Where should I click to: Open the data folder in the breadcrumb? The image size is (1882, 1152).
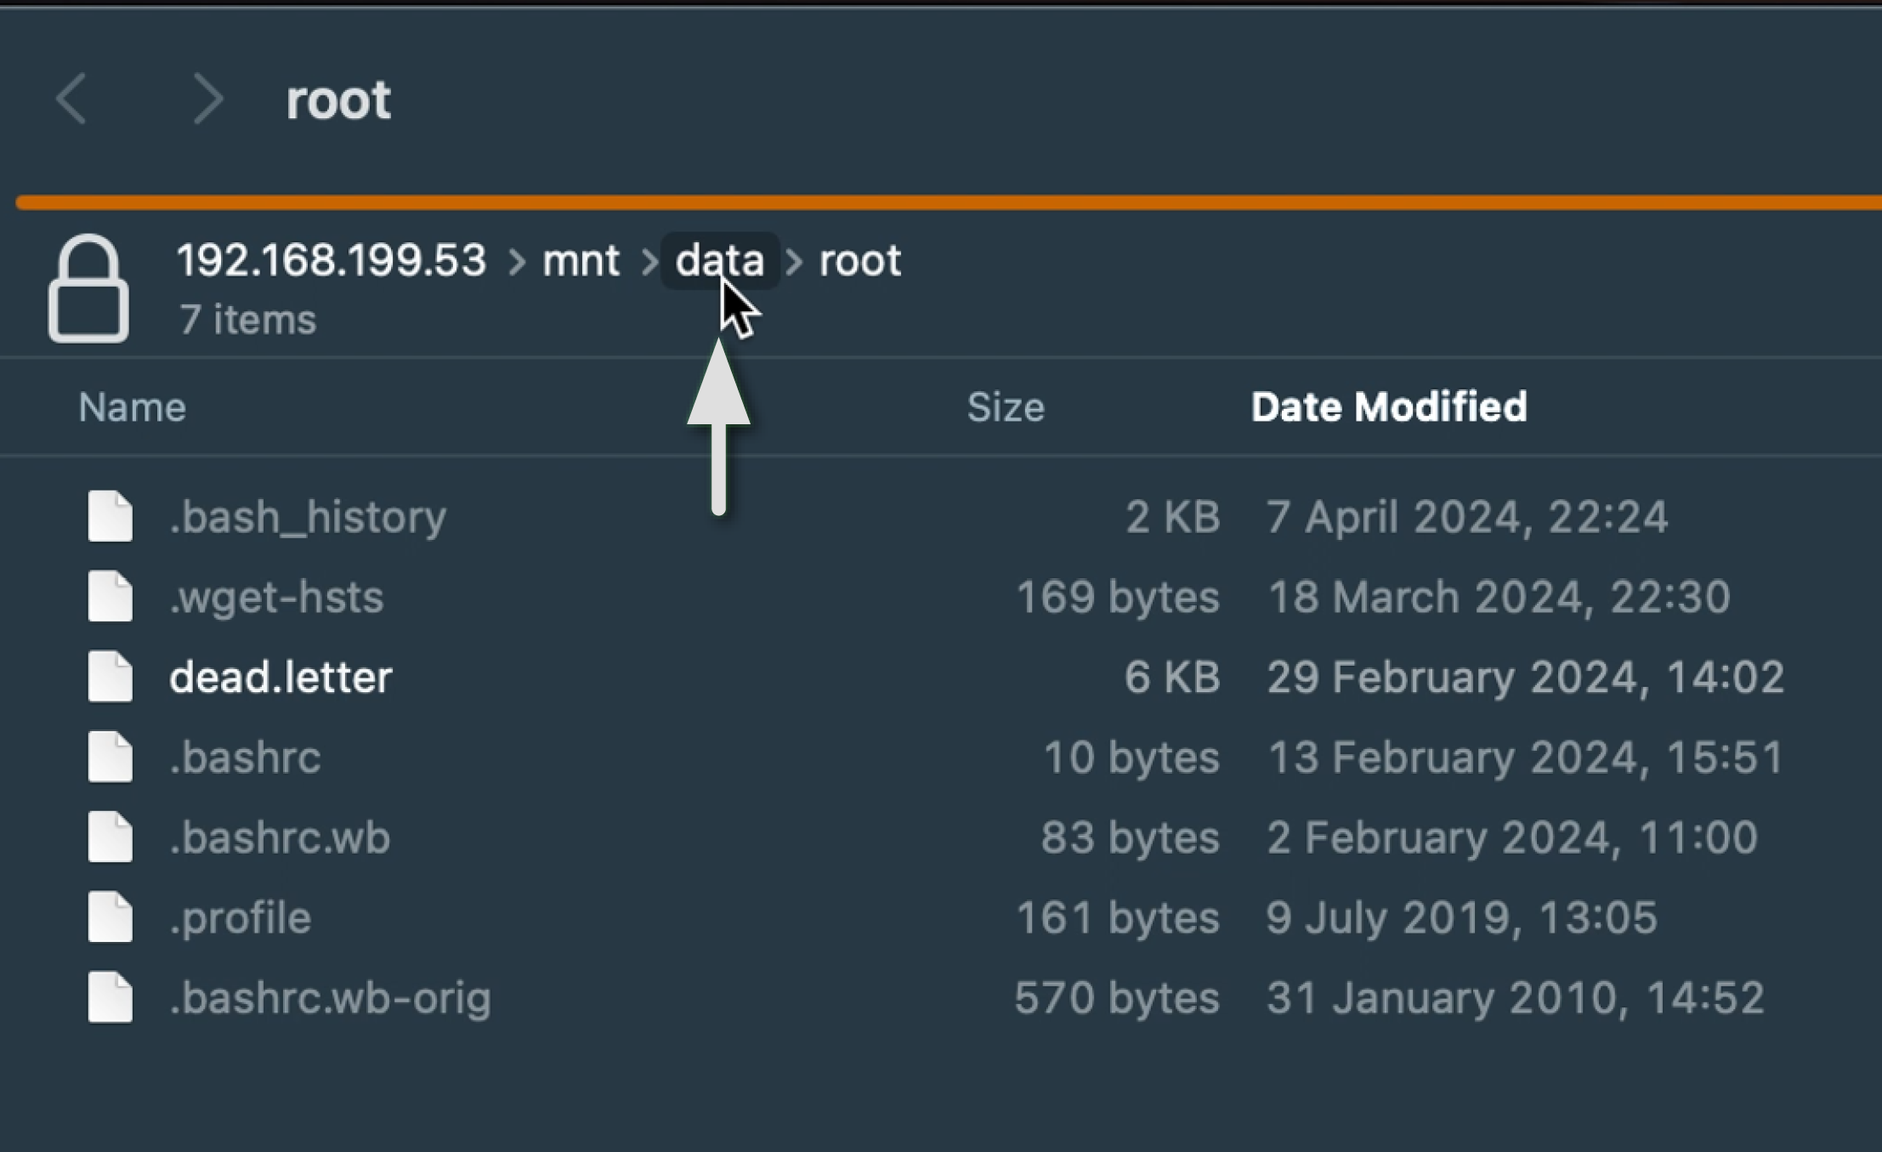pyautogui.click(x=718, y=261)
